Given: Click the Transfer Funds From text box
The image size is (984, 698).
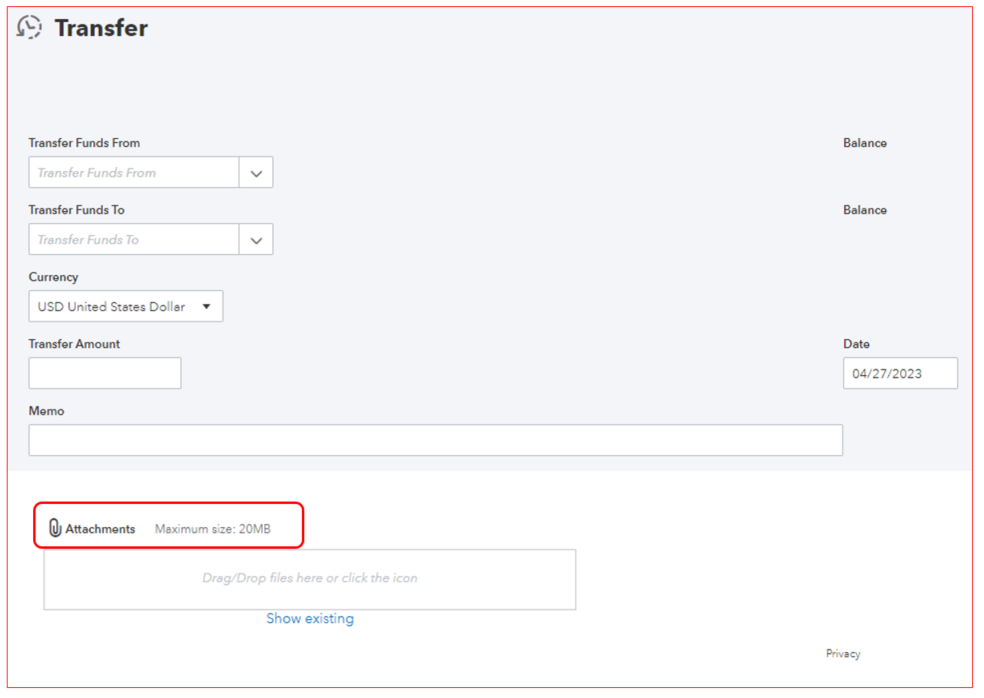Looking at the screenshot, I should tap(133, 172).
